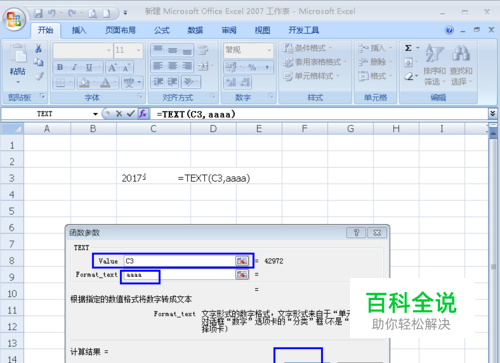This screenshot has width=500, height=363.
Task: Apply fill color bucket
Action: pyautogui.click(x=85, y=82)
